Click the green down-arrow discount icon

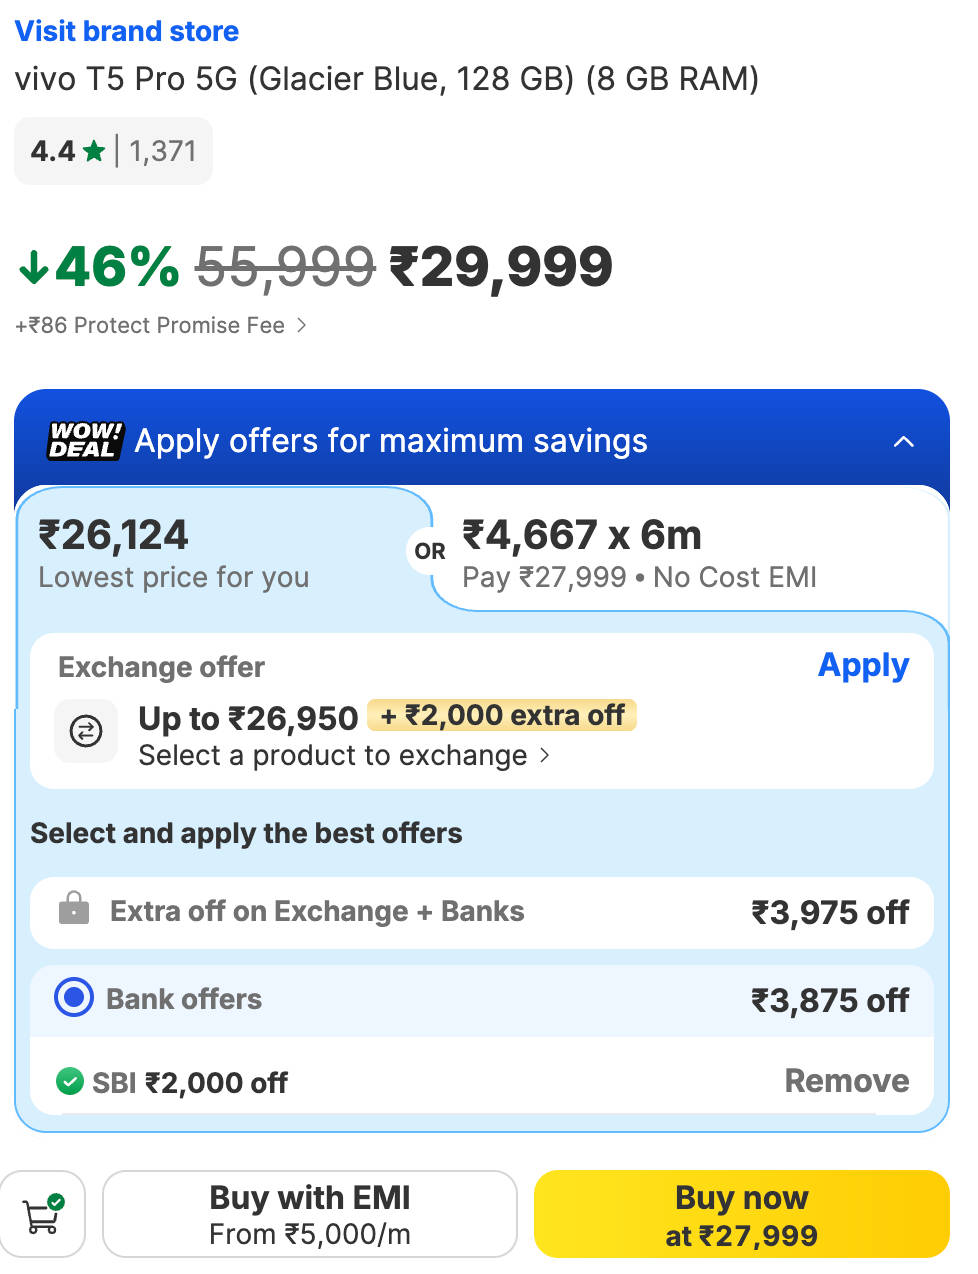(34, 267)
